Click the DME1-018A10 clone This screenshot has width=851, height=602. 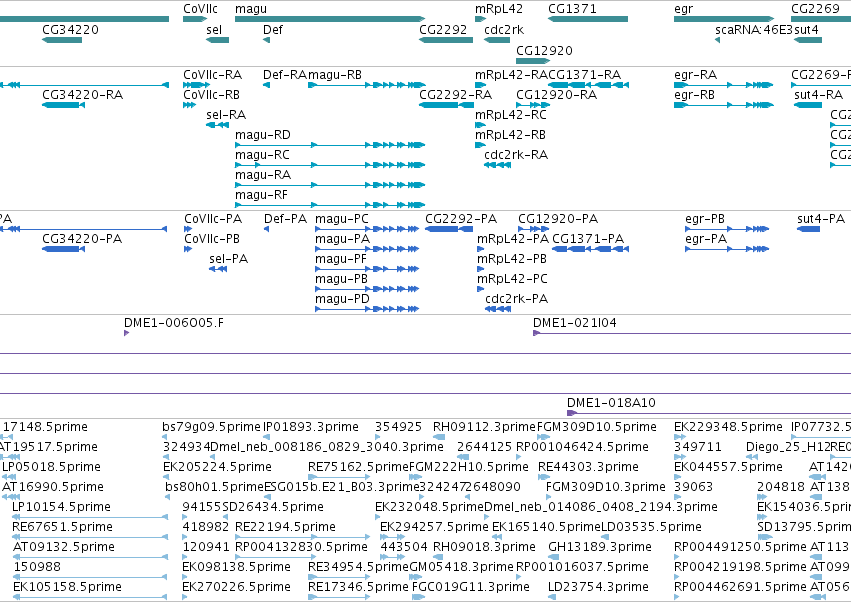pyautogui.click(x=709, y=413)
